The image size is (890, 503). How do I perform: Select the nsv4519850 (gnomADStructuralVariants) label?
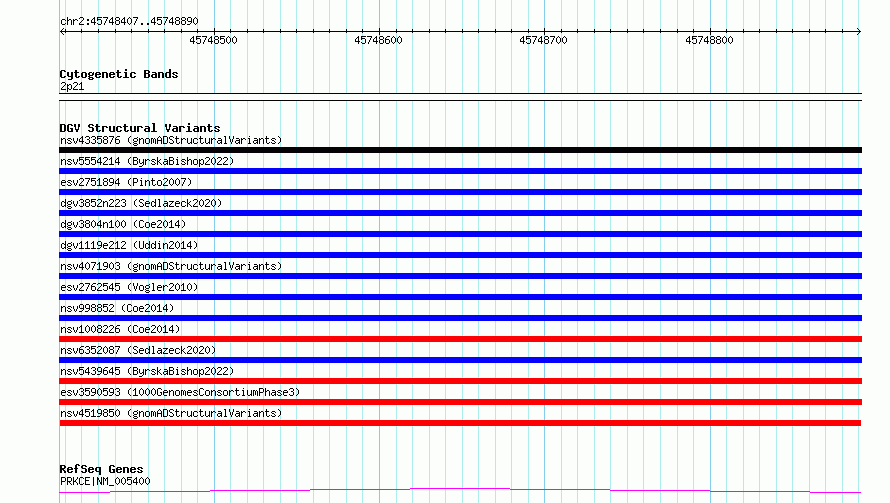[171, 413]
